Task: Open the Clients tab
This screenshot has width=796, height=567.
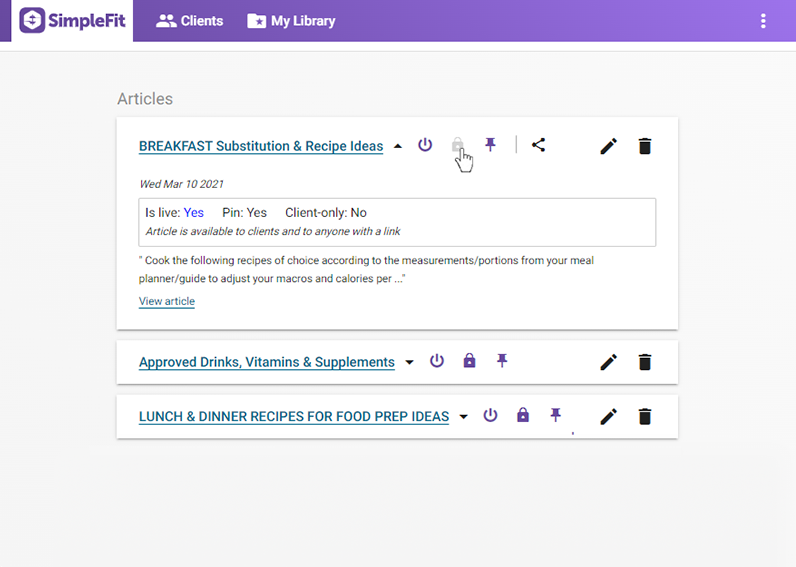Action: (190, 21)
